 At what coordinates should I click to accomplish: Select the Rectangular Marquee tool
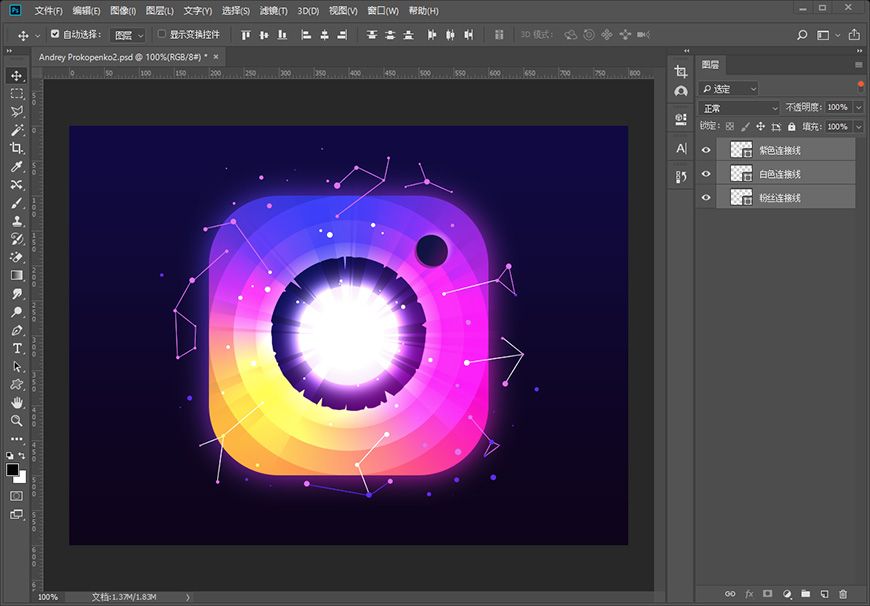tap(17, 93)
